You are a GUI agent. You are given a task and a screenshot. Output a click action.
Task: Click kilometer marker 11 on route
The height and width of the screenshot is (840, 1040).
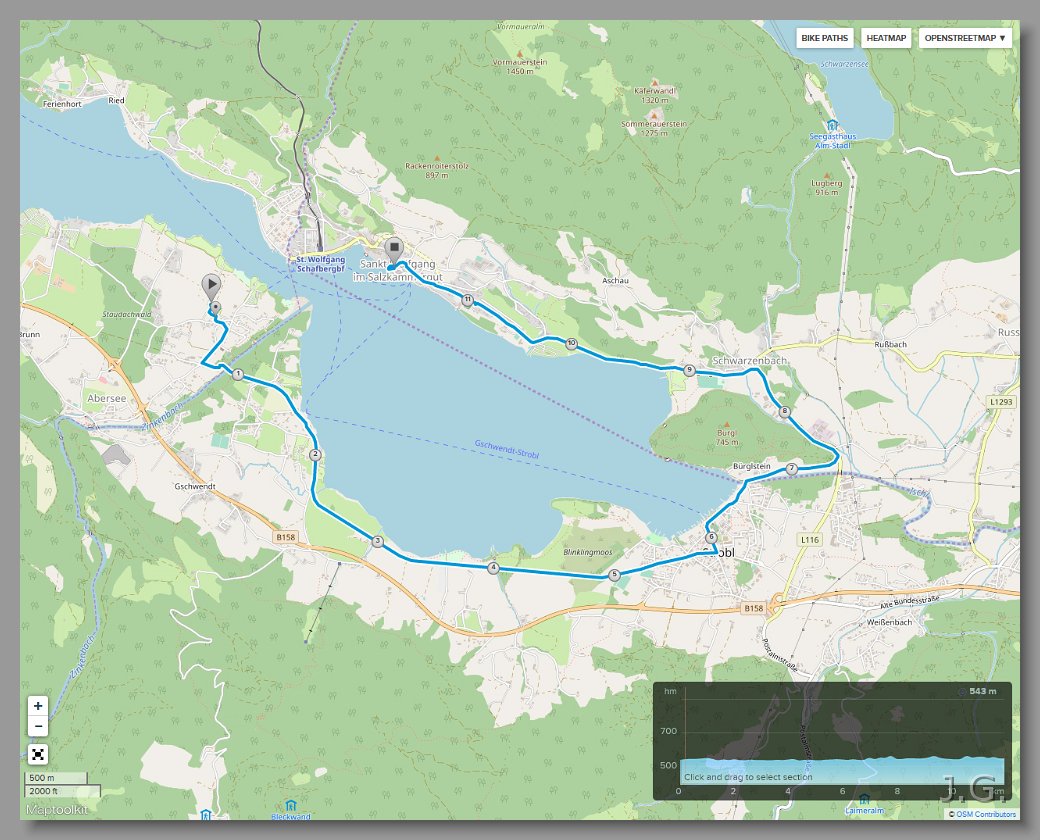pyautogui.click(x=468, y=300)
